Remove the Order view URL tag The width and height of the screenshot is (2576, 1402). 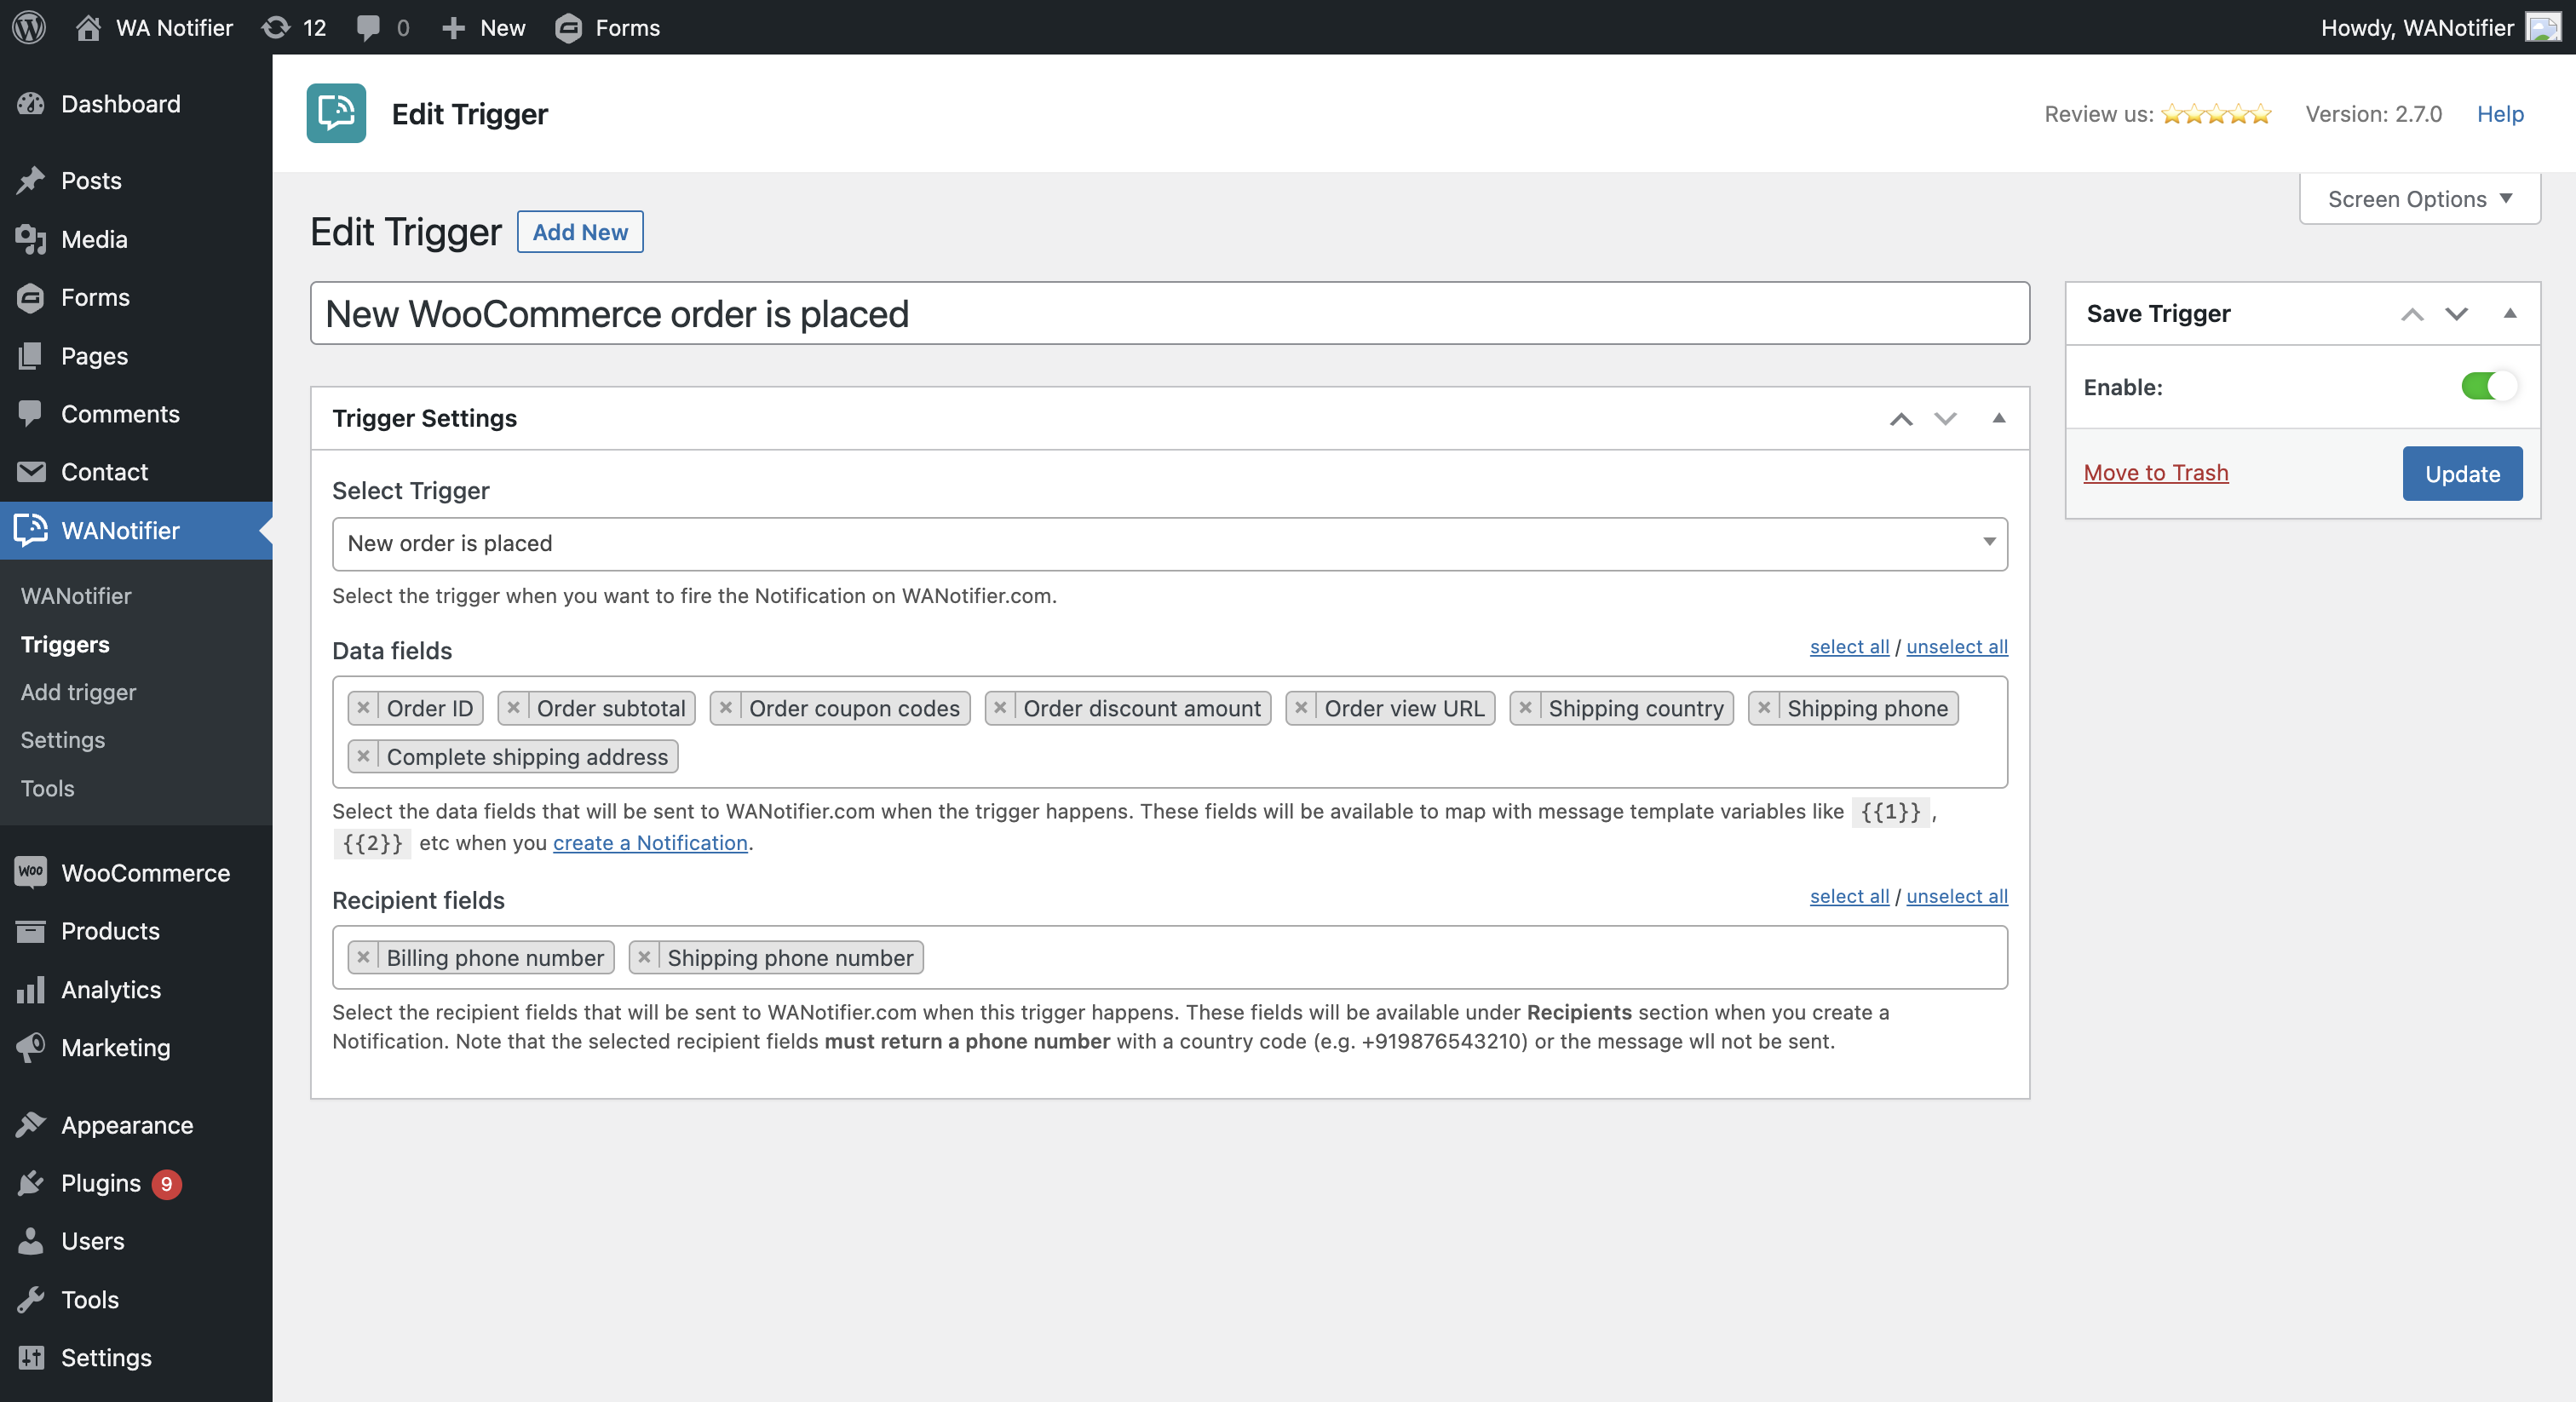coord(1301,708)
